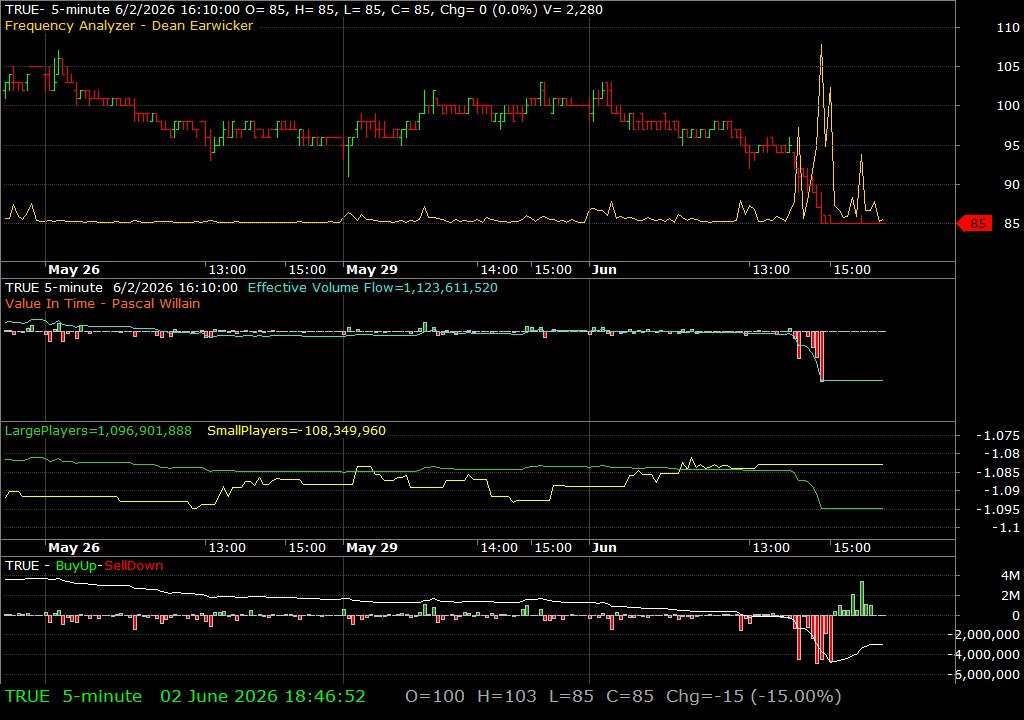Select the Frequency Analyzer - Dean Earwicker label

pos(129,25)
